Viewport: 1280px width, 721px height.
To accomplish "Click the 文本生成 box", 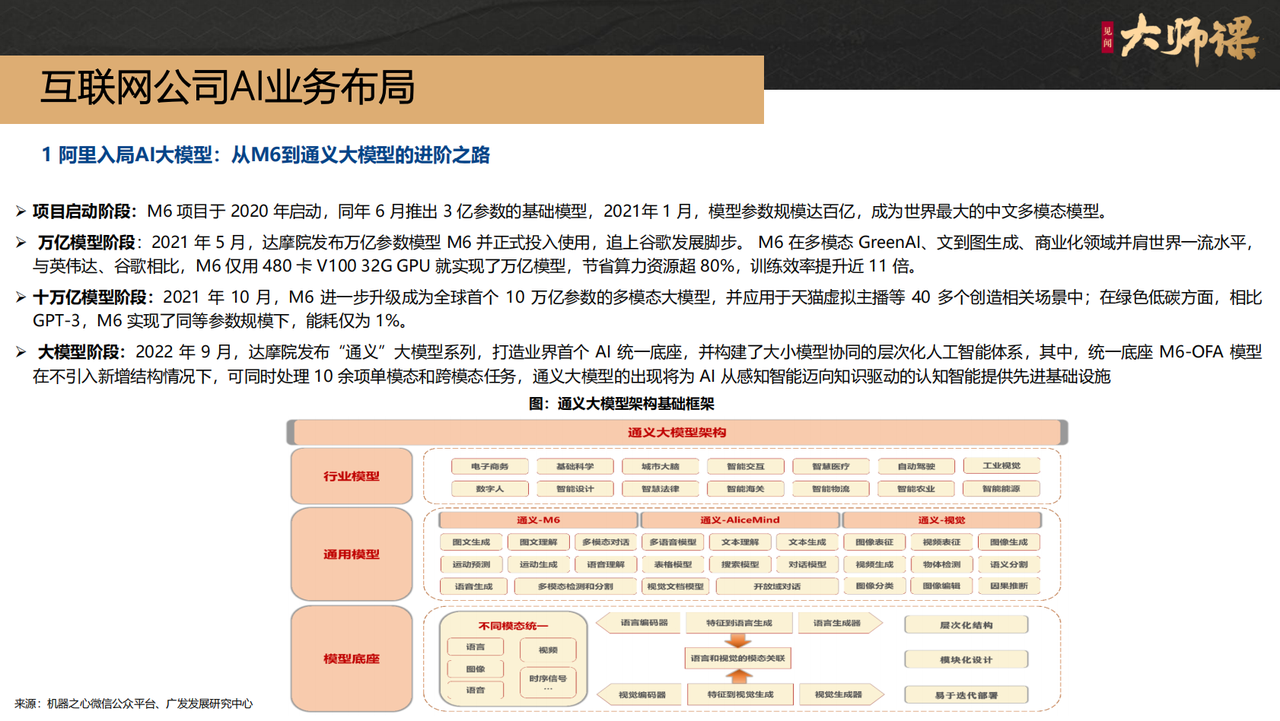I will click(x=807, y=542).
